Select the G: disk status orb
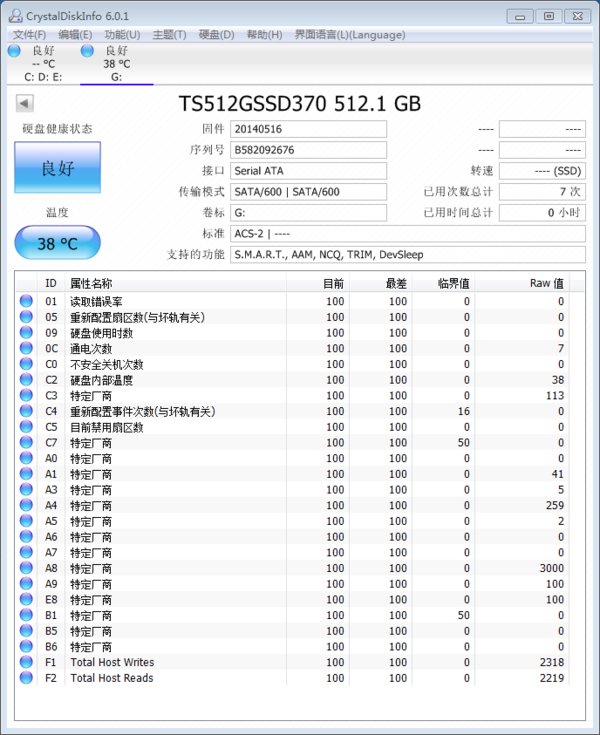 pyautogui.click(x=87, y=51)
